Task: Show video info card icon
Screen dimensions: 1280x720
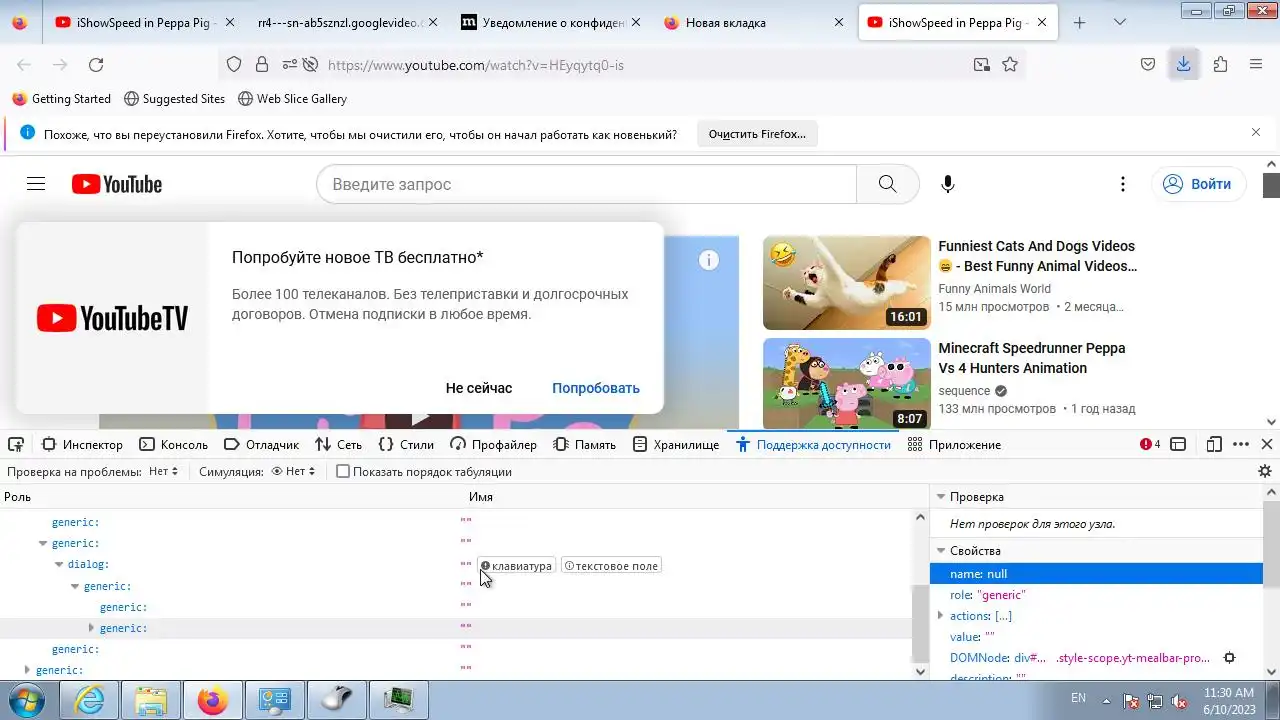Action: tap(709, 260)
